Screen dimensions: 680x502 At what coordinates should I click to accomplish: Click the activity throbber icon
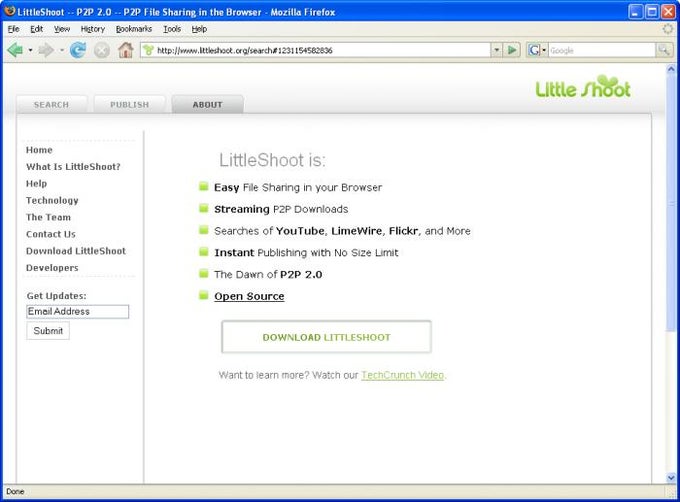668,29
